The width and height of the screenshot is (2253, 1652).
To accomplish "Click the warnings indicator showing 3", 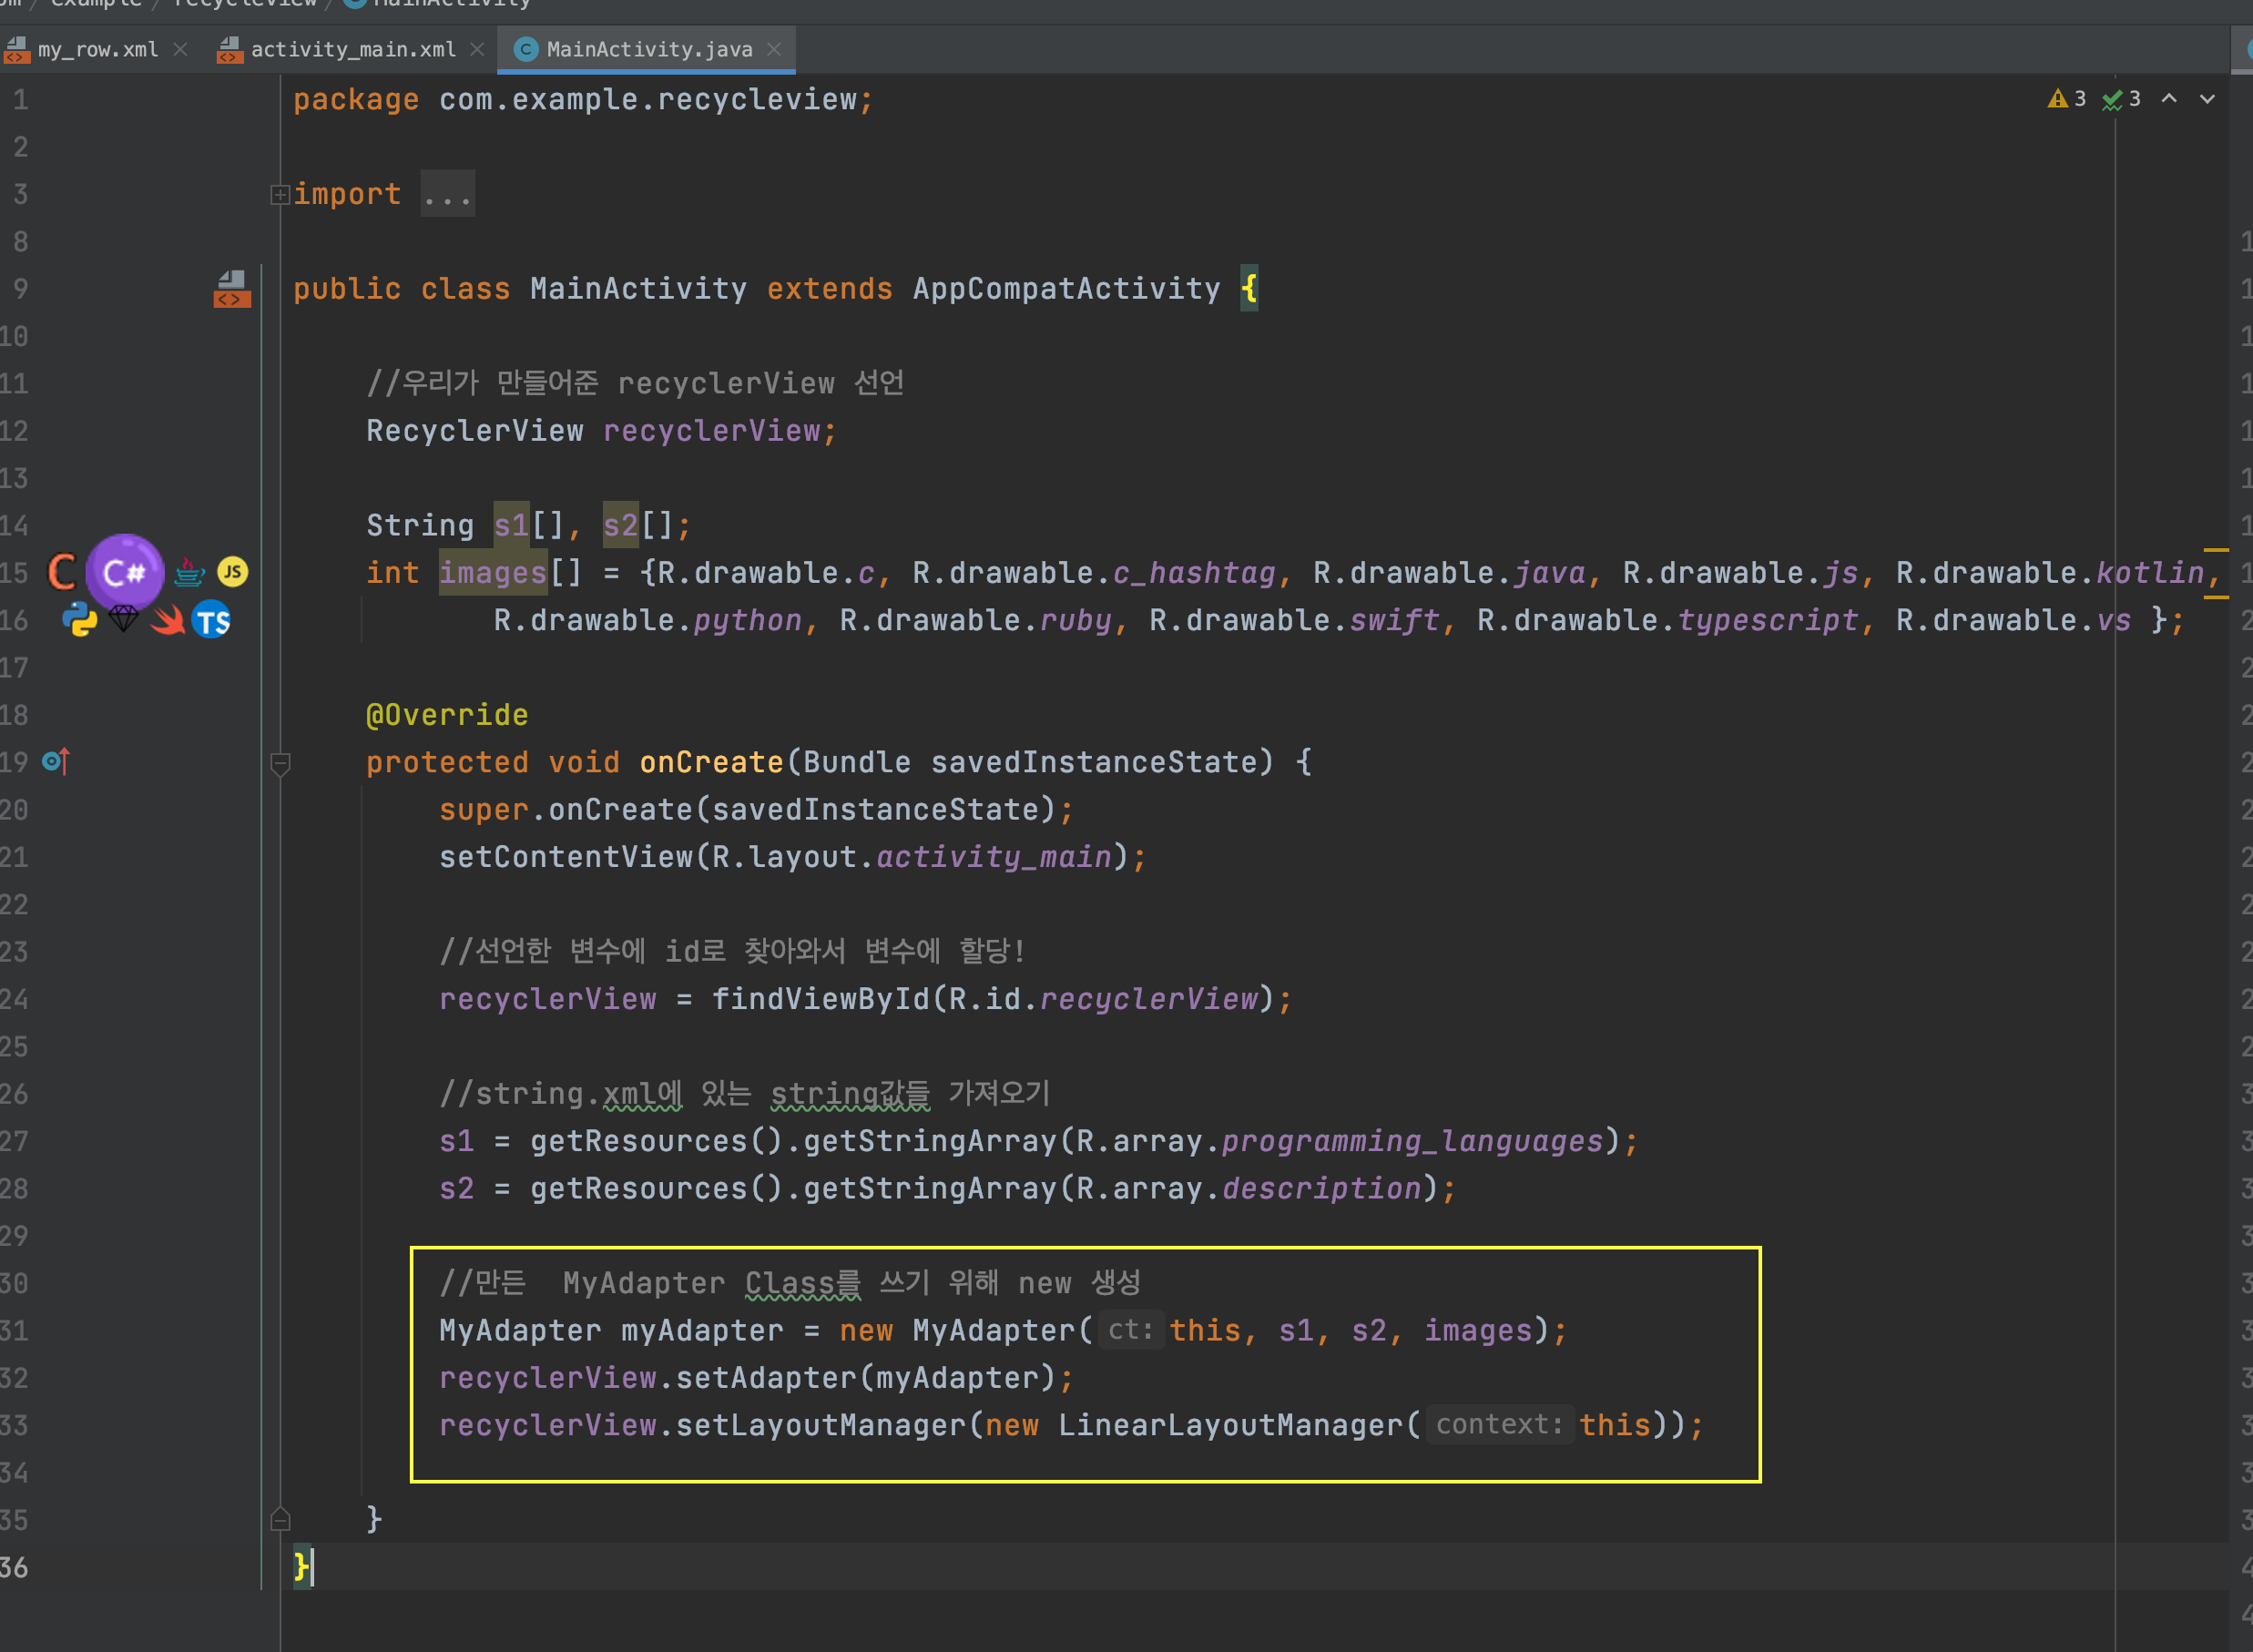I will [2067, 99].
